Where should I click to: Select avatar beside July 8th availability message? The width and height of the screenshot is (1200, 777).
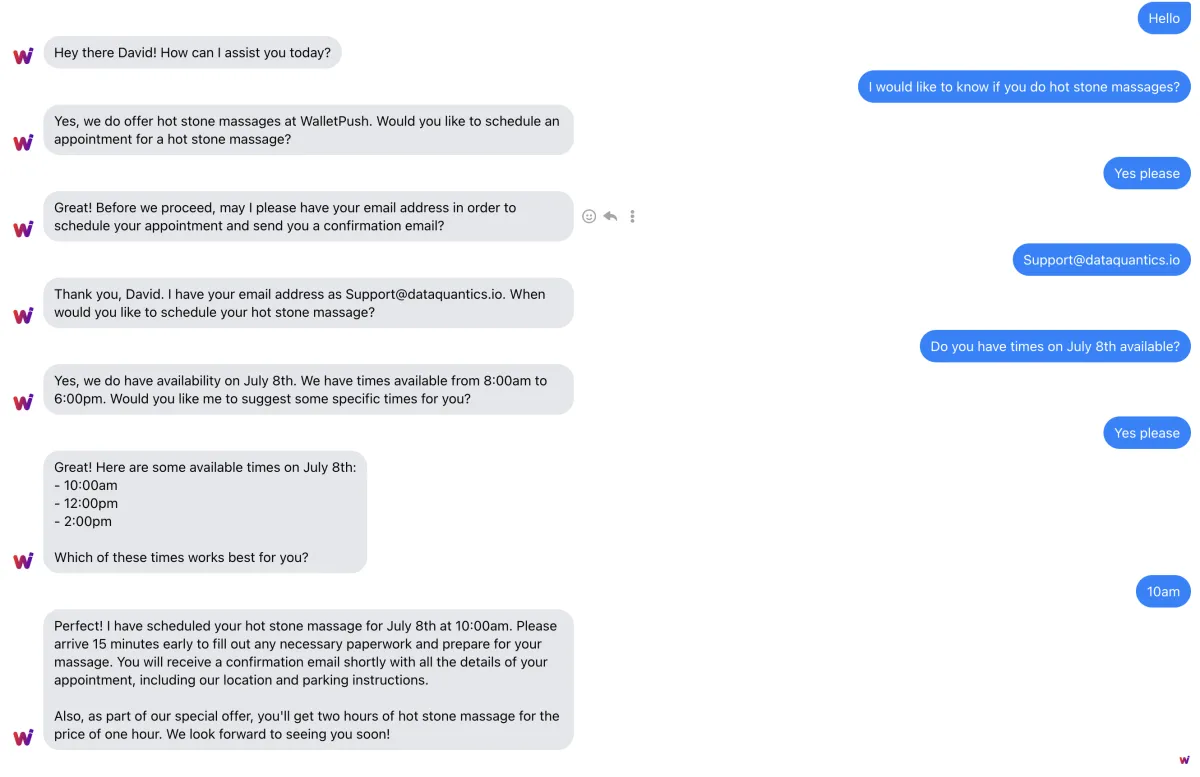pos(23,402)
